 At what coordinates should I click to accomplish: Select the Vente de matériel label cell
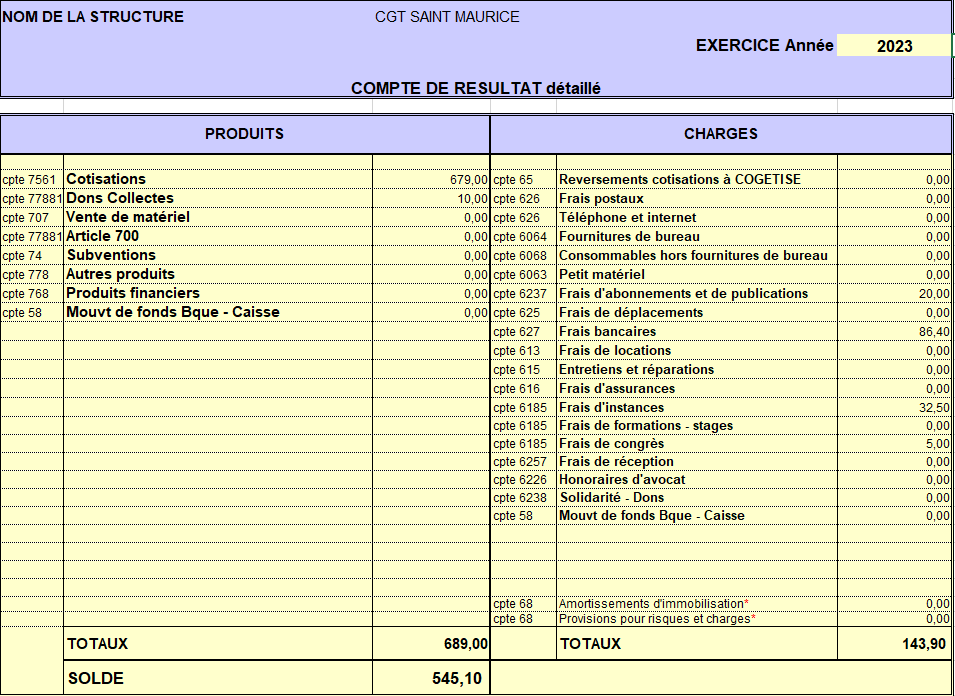click(x=128, y=217)
